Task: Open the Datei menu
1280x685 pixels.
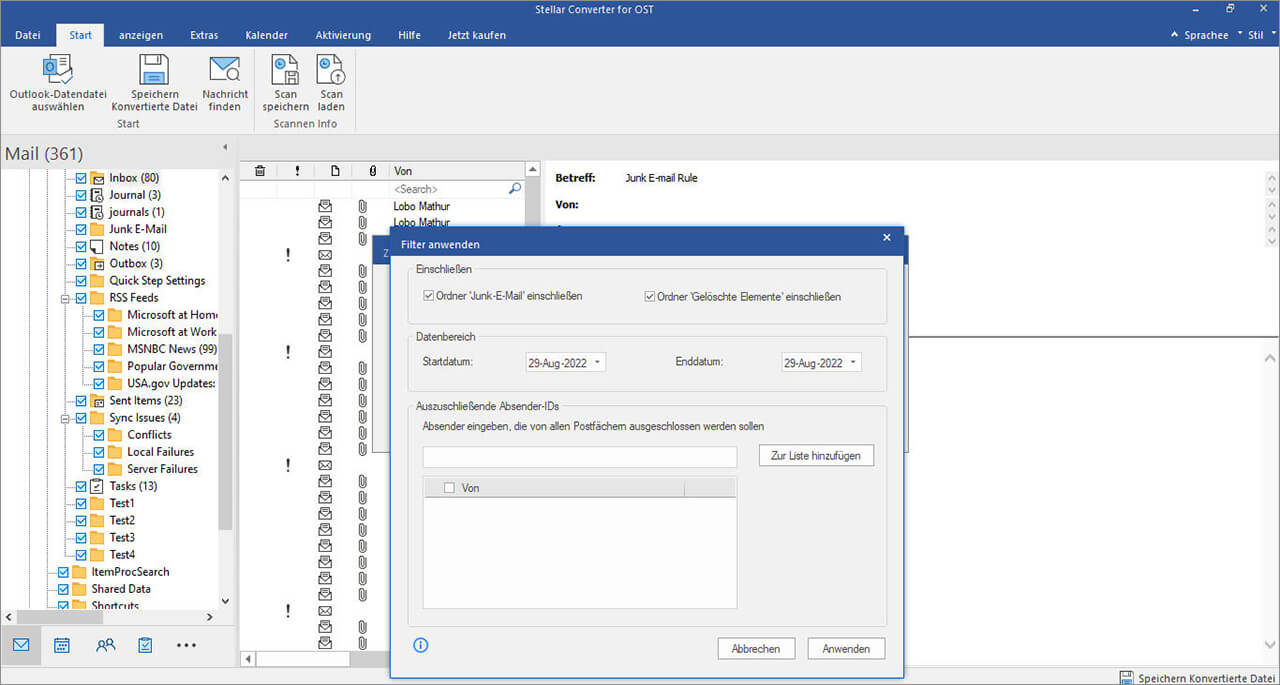Action: click(28, 35)
